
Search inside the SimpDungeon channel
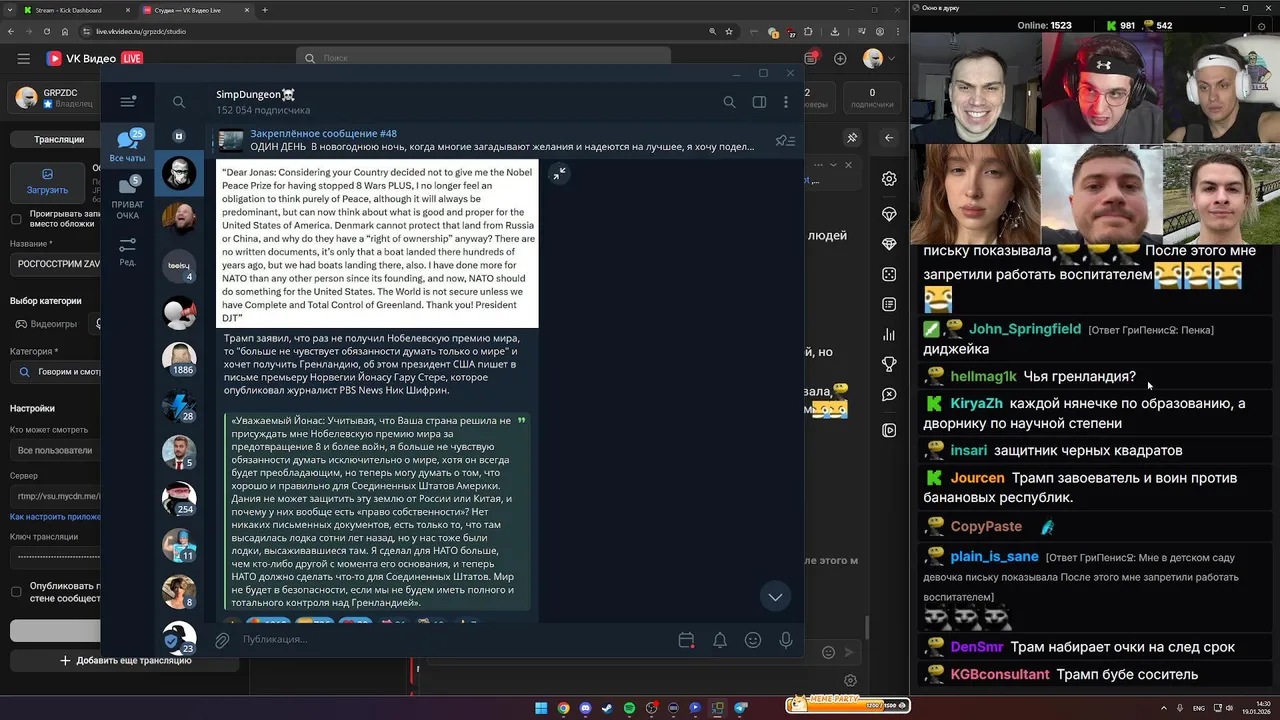pyautogui.click(x=729, y=102)
